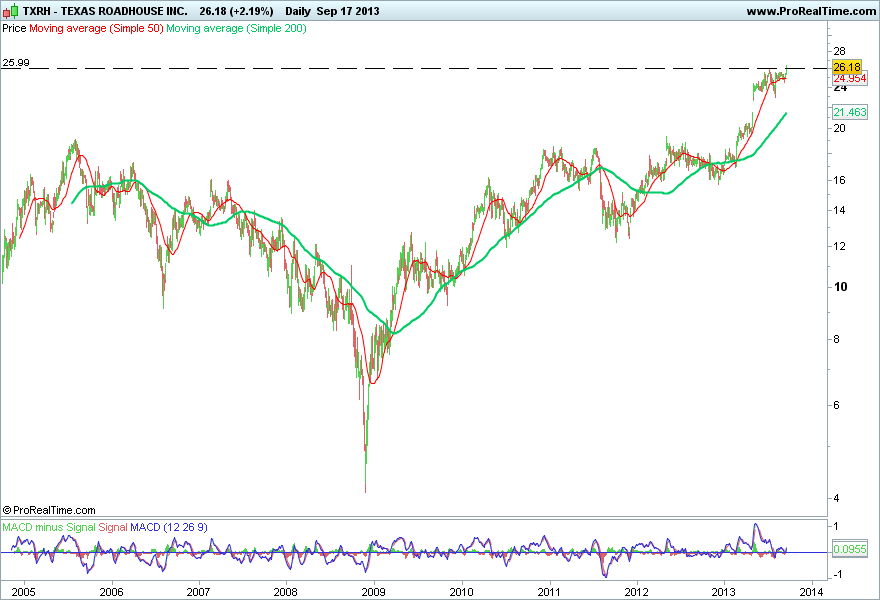Click the 2007 year label on time axis
This screenshot has height=600, width=880.
[x=198, y=592]
